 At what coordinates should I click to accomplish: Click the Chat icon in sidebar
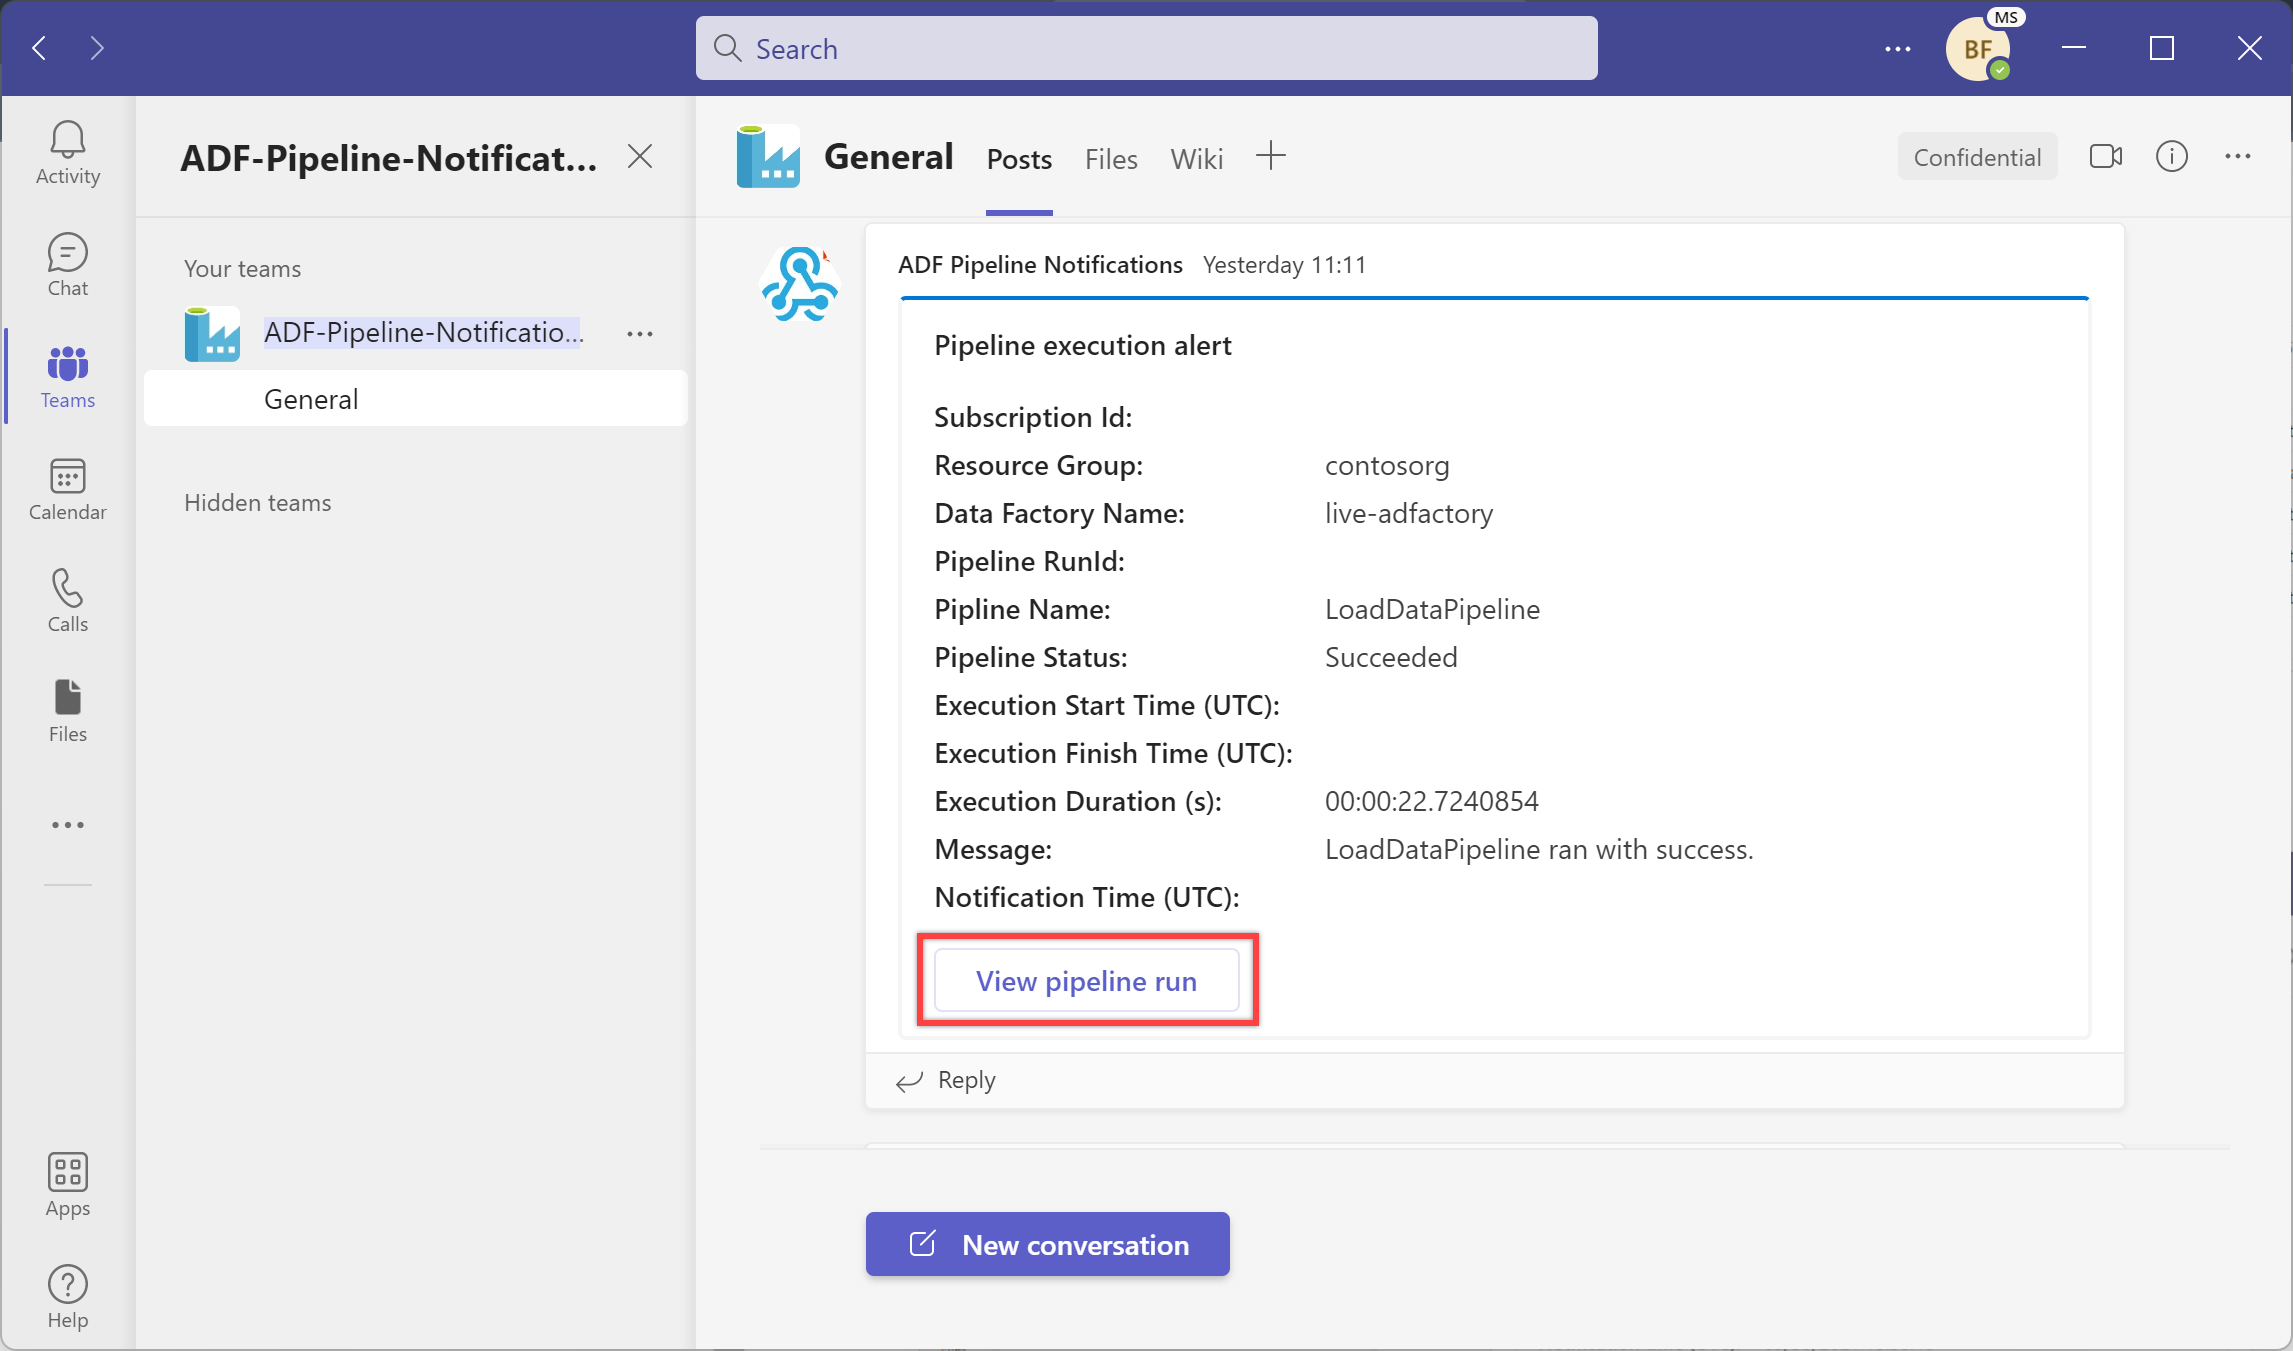[x=66, y=262]
